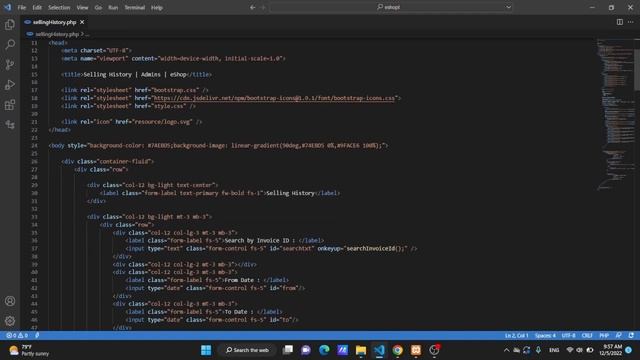Select language mode PHP
640x360 pixels.
coord(604,336)
